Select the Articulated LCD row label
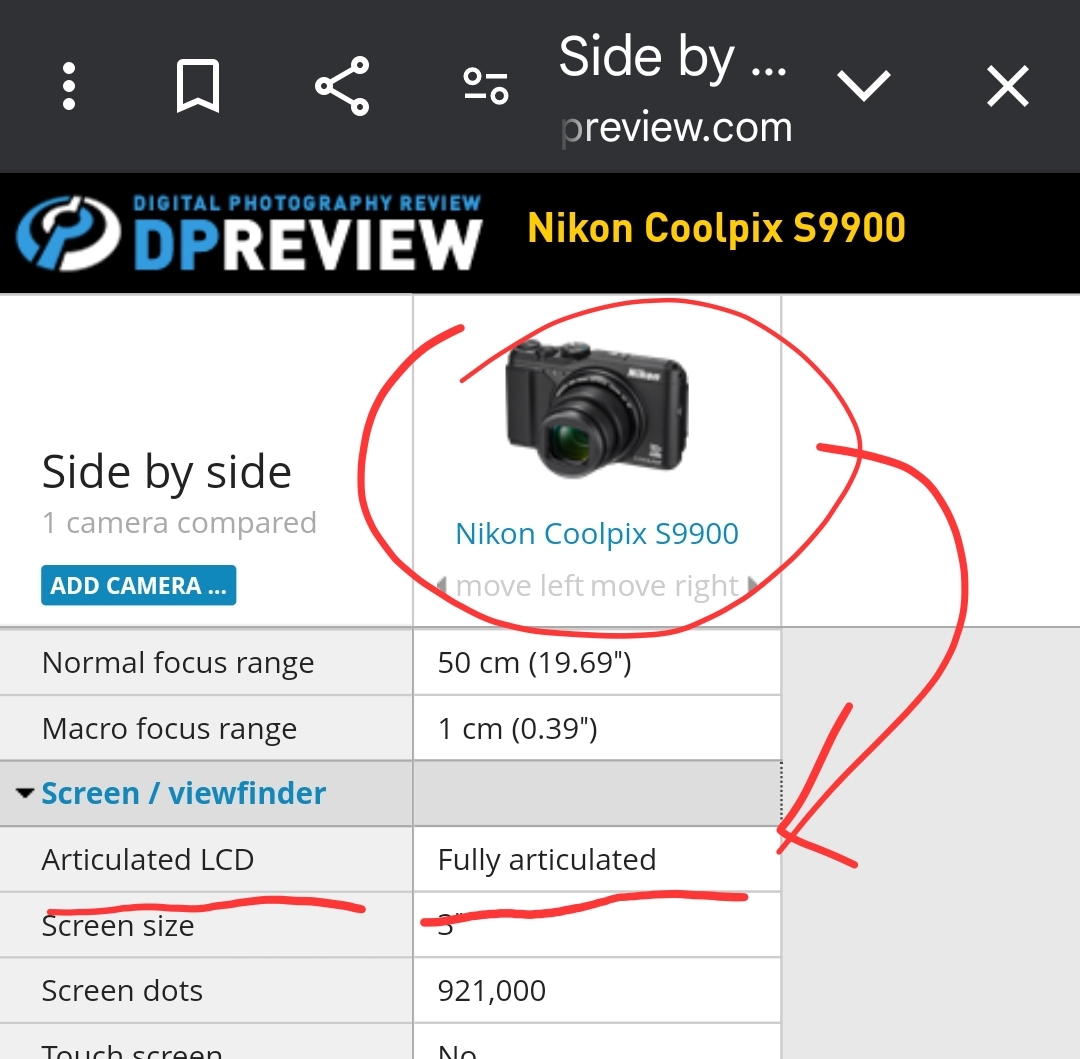Image resolution: width=1080 pixels, height=1059 pixels. tap(147, 859)
